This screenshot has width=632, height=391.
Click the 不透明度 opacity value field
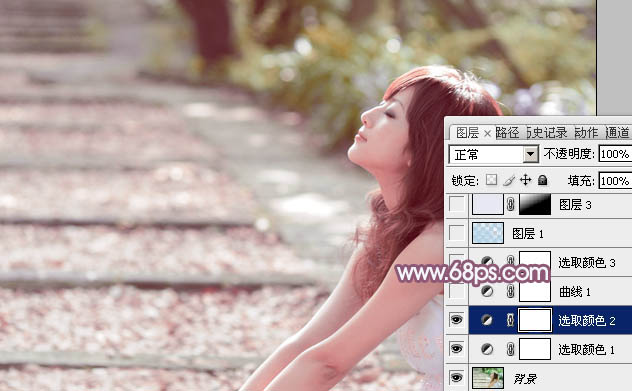[x=615, y=154]
